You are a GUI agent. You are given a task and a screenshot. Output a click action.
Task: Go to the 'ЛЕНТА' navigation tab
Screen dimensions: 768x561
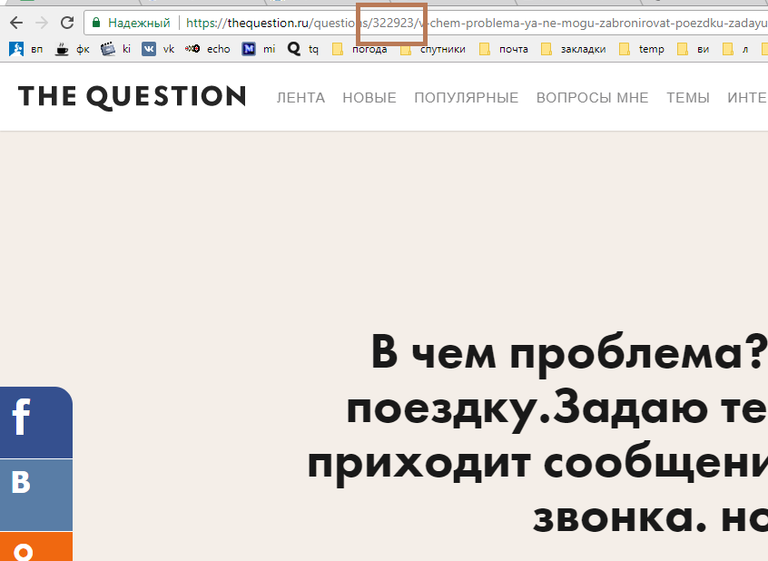[300, 97]
